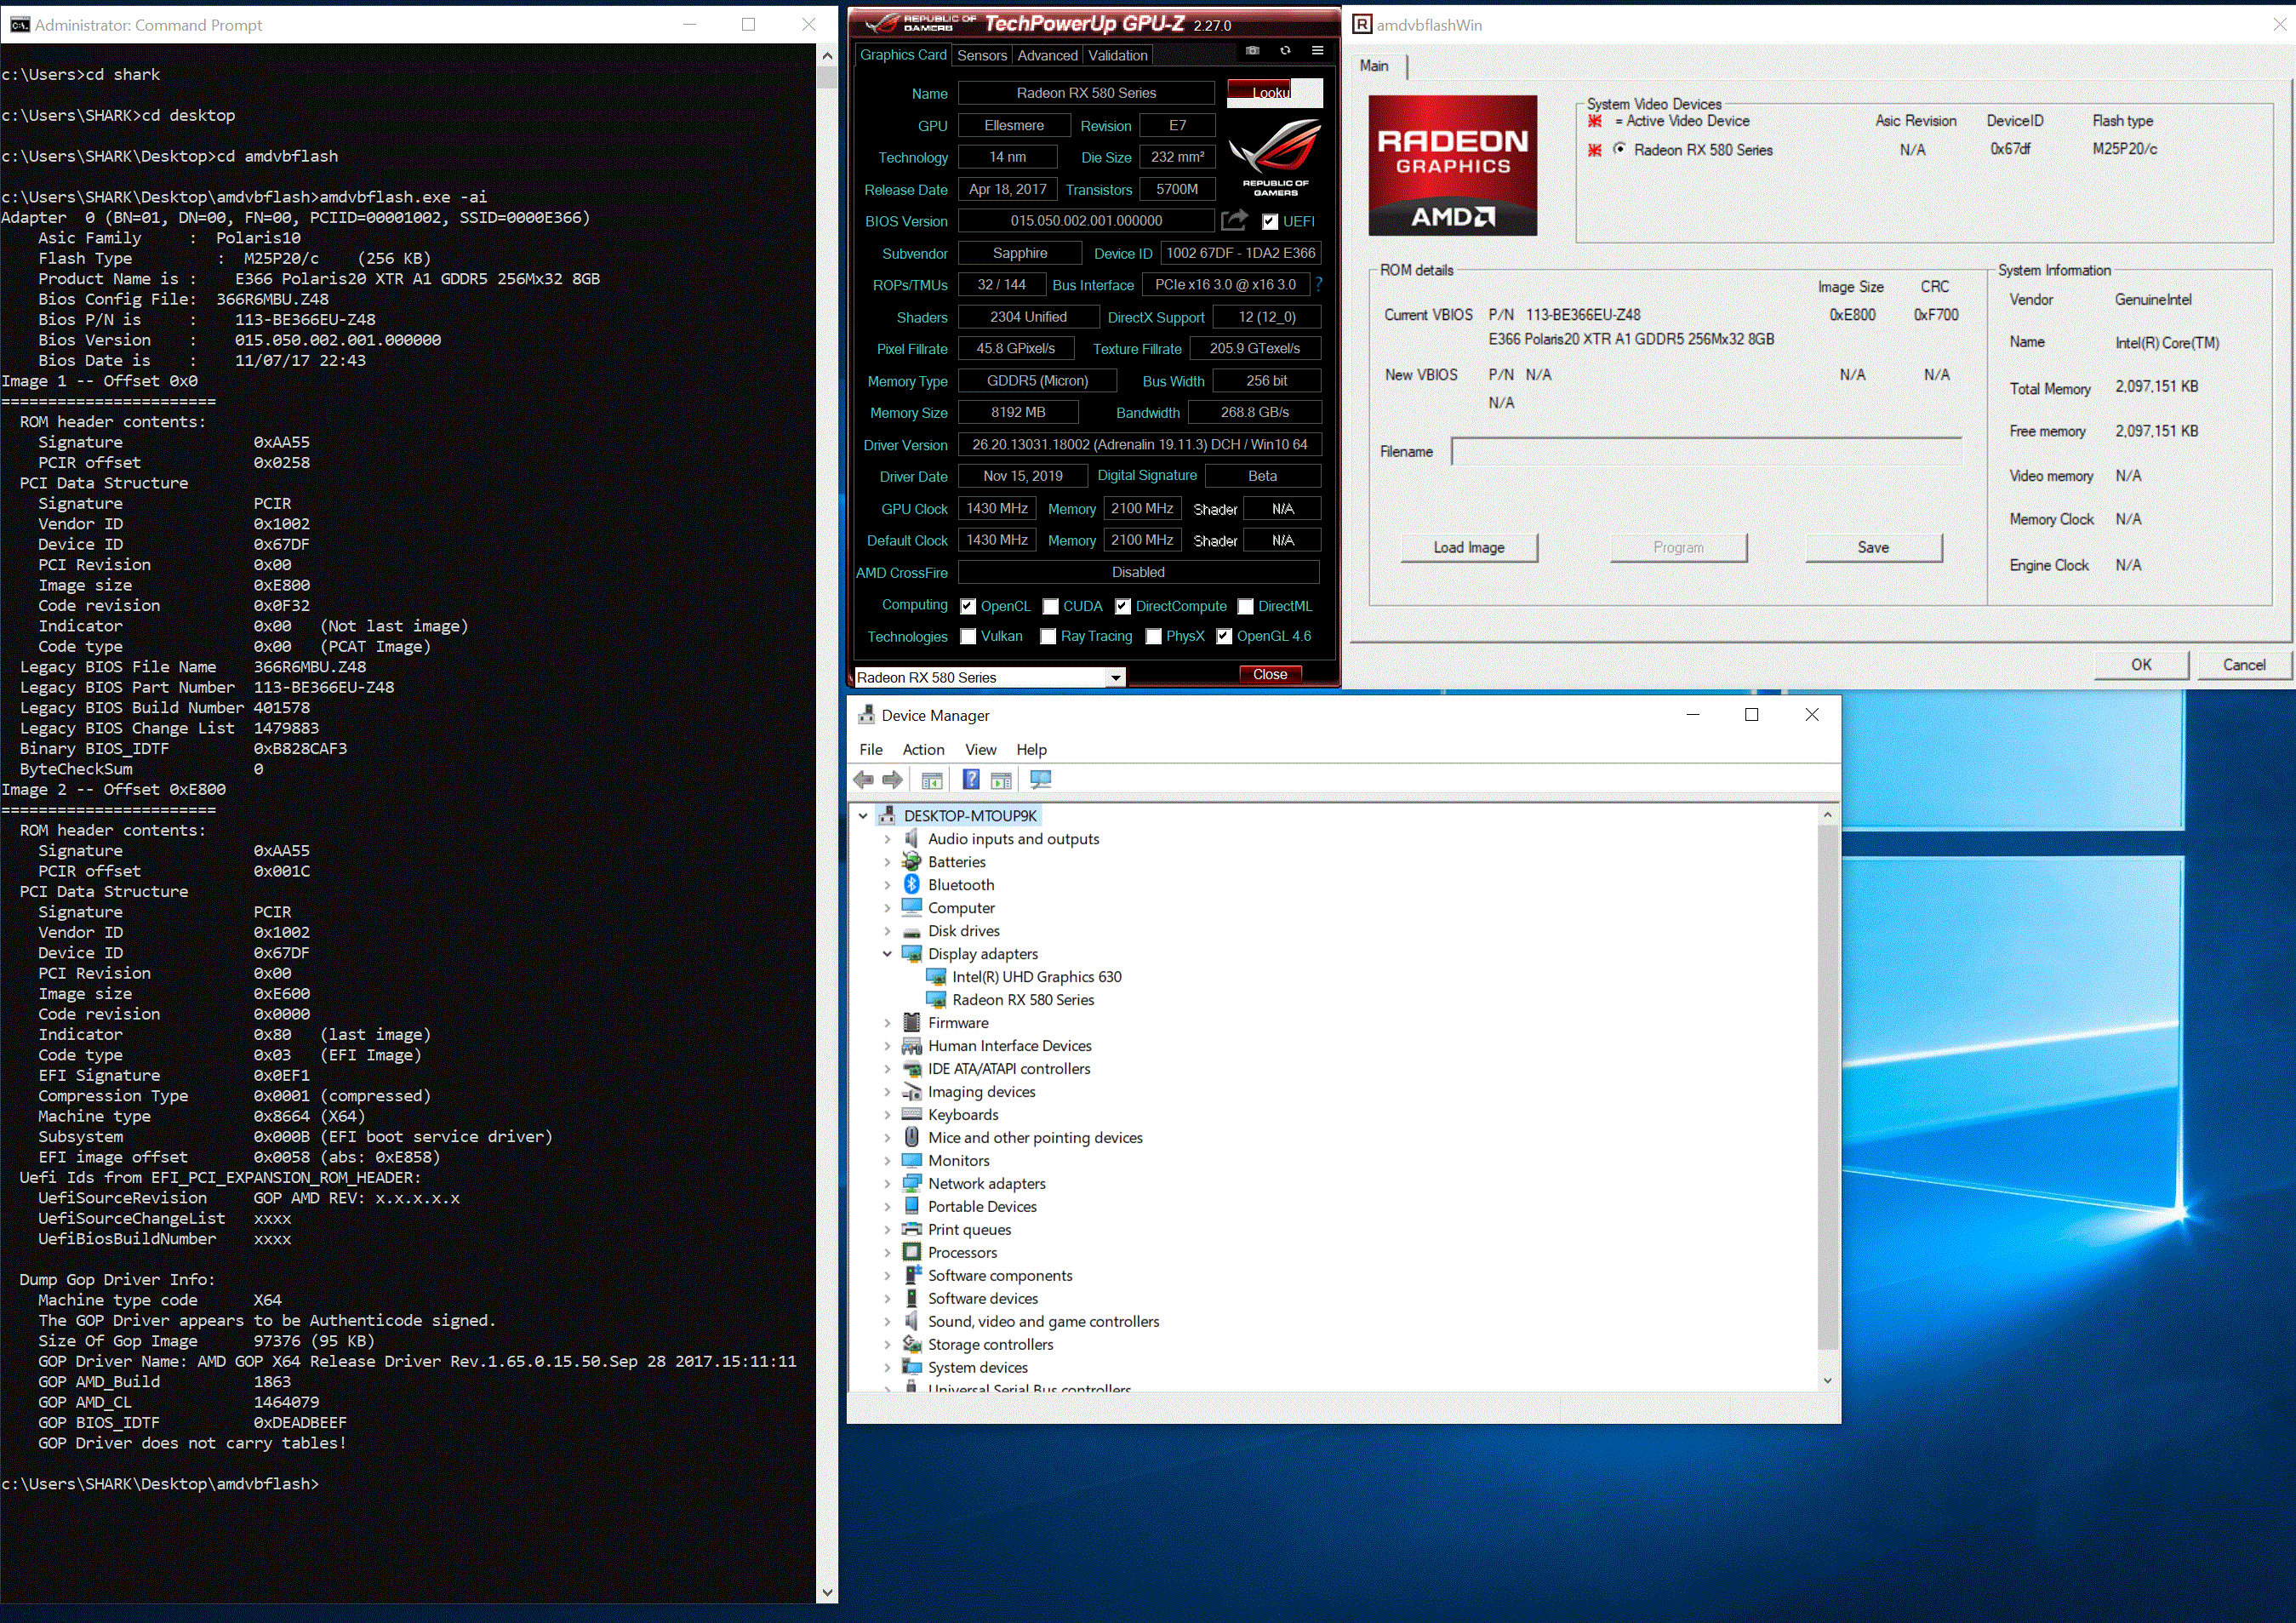Image resolution: width=2296 pixels, height=1623 pixels.
Task: Collapse the DESKTOP-MTOUP9K root node
Action: [863, 816]
